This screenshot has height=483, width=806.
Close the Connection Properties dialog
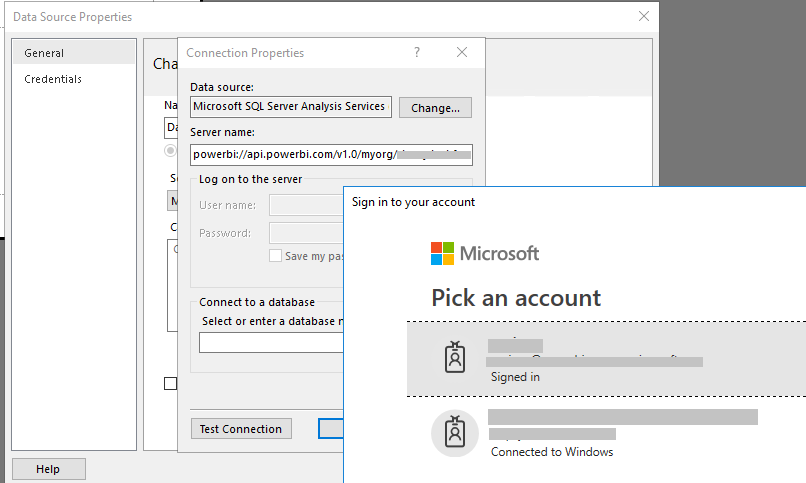[x=462, y=52]
